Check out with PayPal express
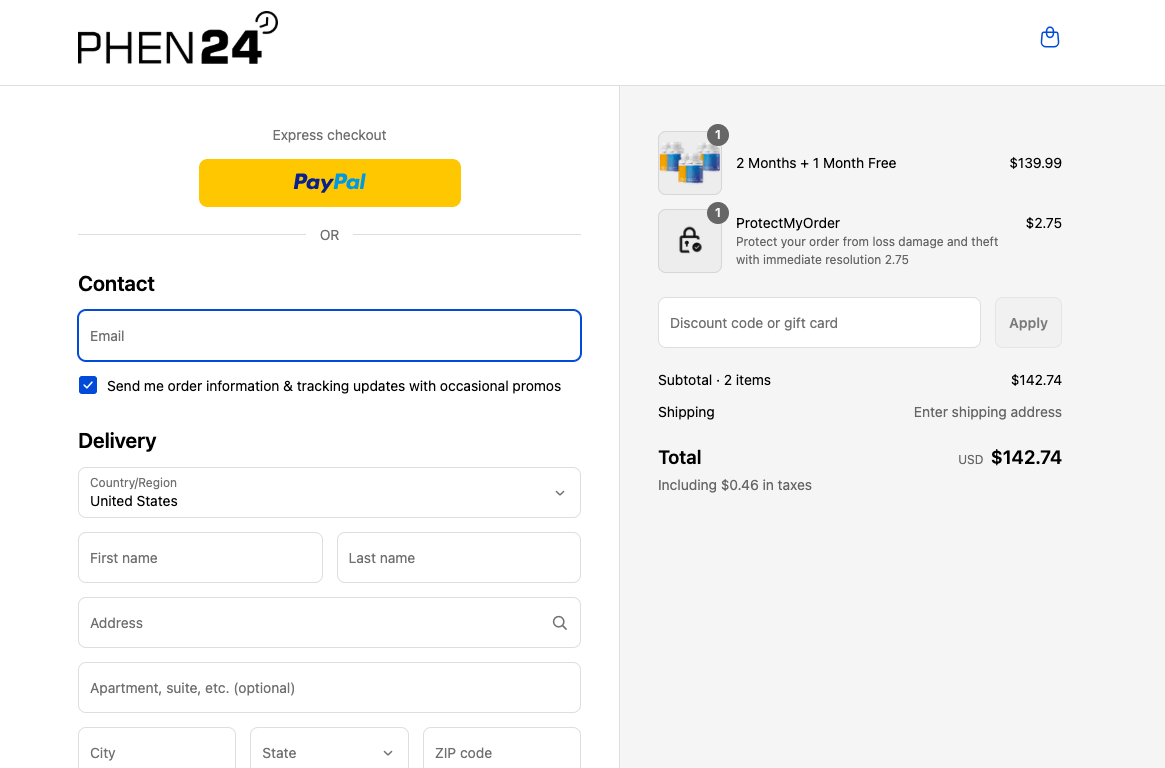This screenshot has width=1165, height=768. [x=329, y=183]
